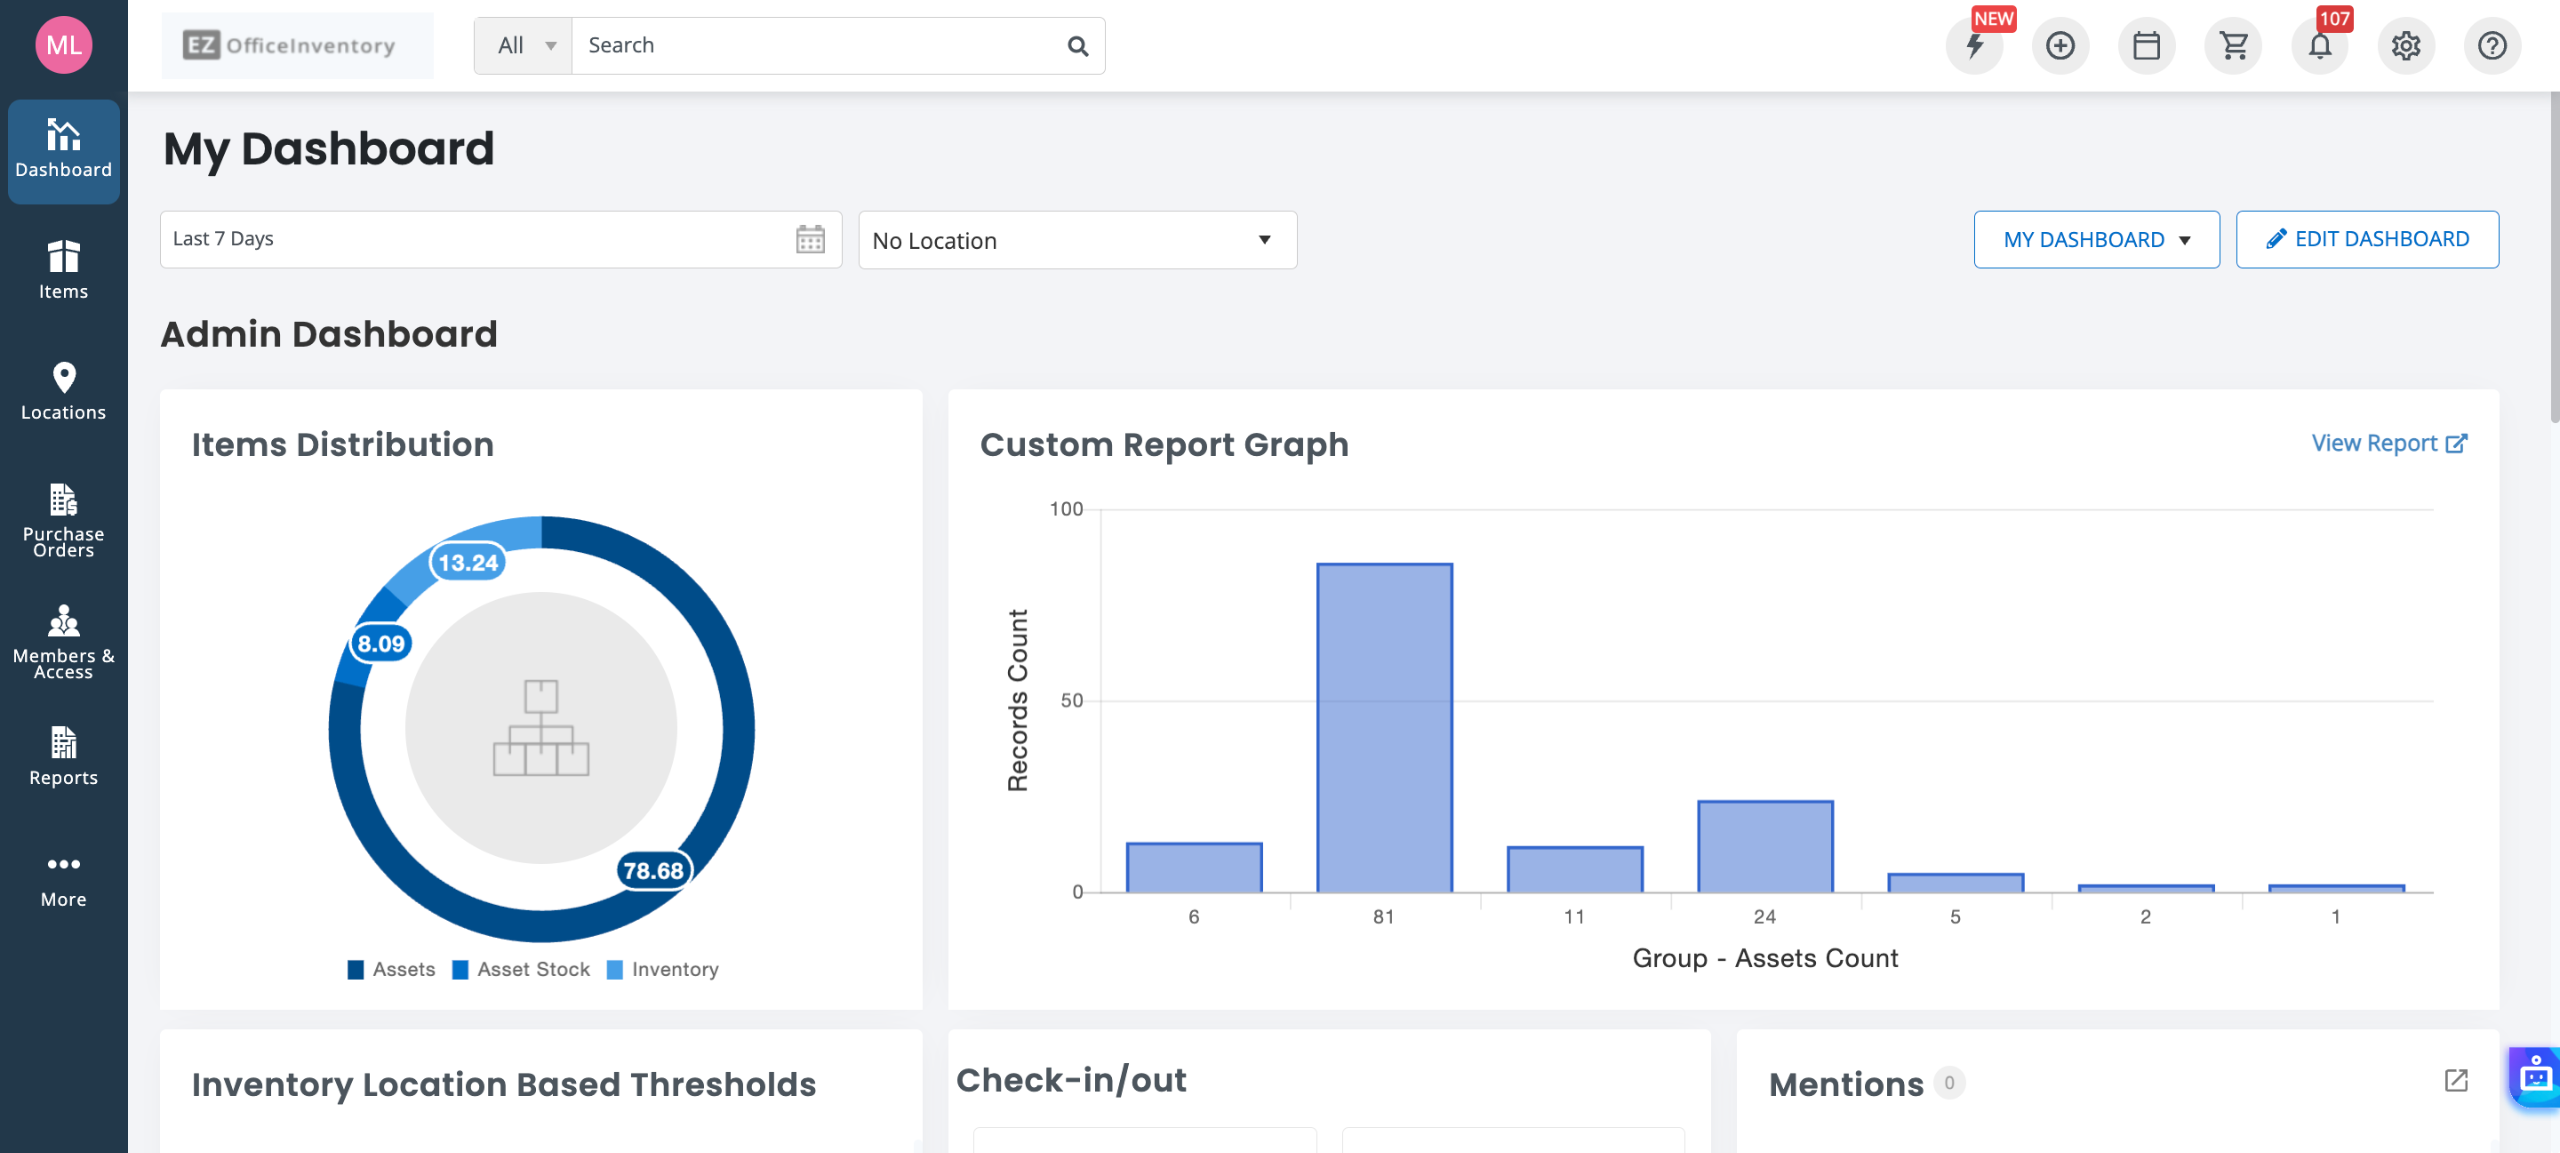Viewport: 2560px width, 1153px height.
Task: Toggle Inventory legend entry
Action: point(663,969)
